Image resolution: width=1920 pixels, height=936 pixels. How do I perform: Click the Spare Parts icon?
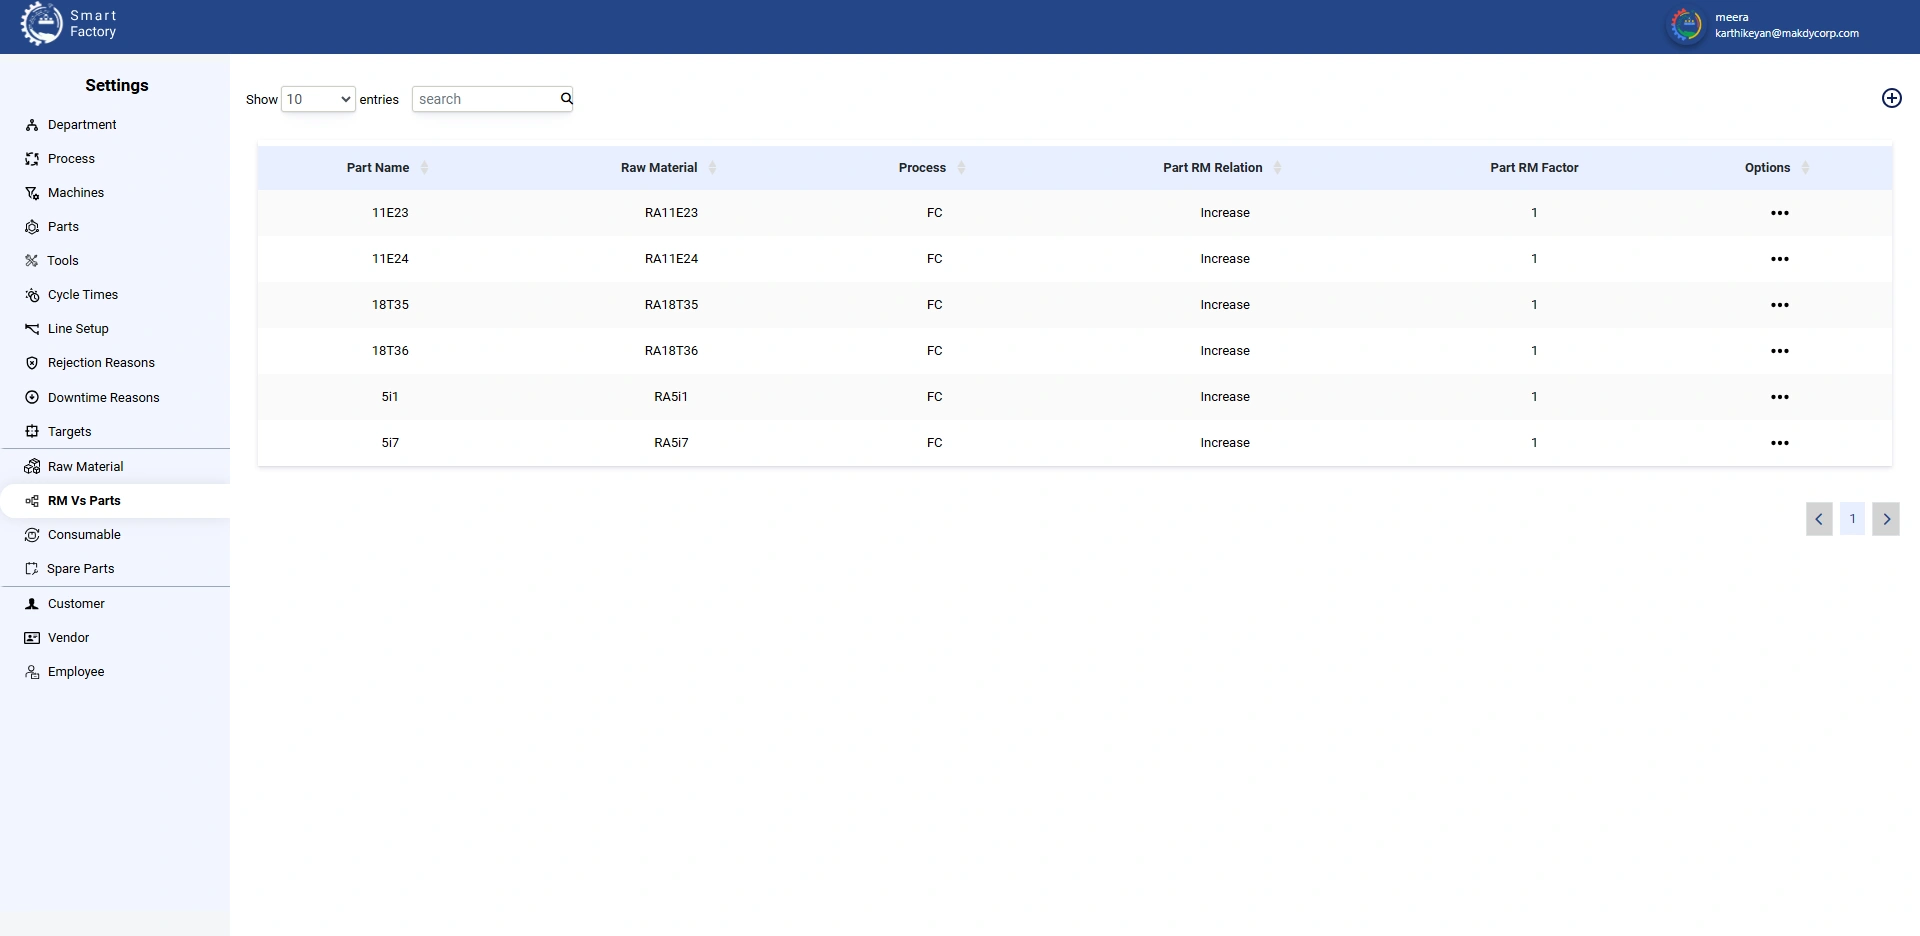32,569
